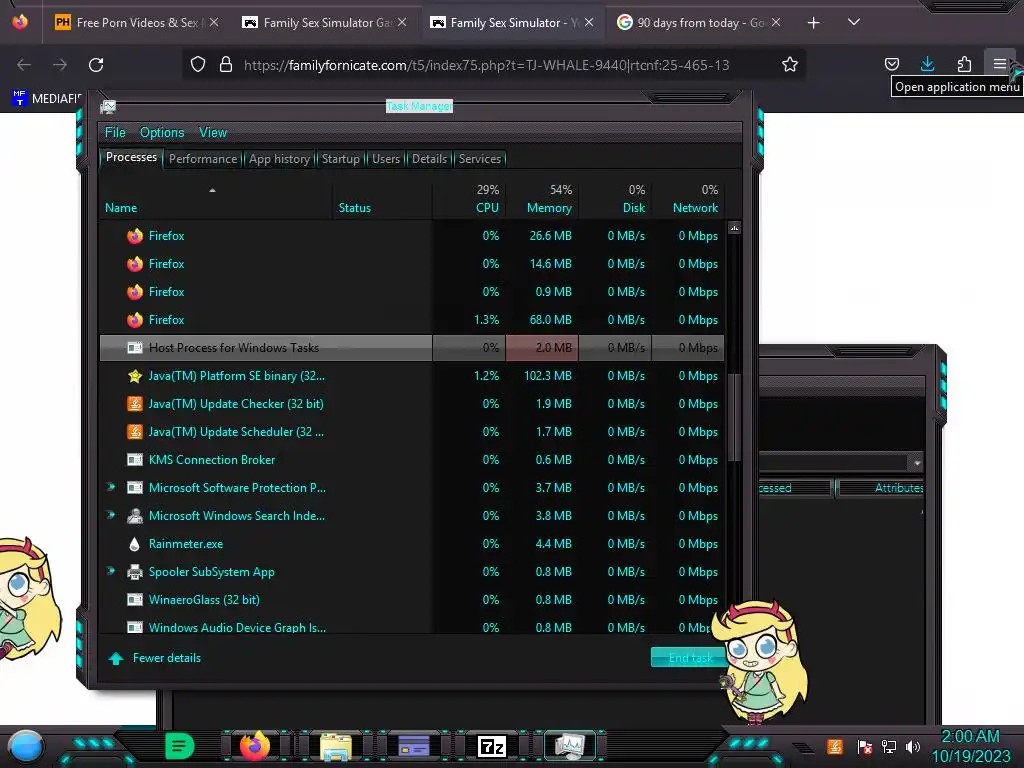Open the Save to Pocket button
The width and height of the screenshot is (1024, 768).
click(891, 64)
